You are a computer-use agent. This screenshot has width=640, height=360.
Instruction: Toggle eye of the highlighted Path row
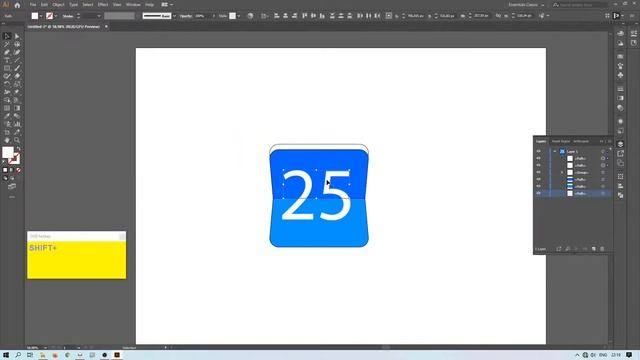[x=538, y=193]
